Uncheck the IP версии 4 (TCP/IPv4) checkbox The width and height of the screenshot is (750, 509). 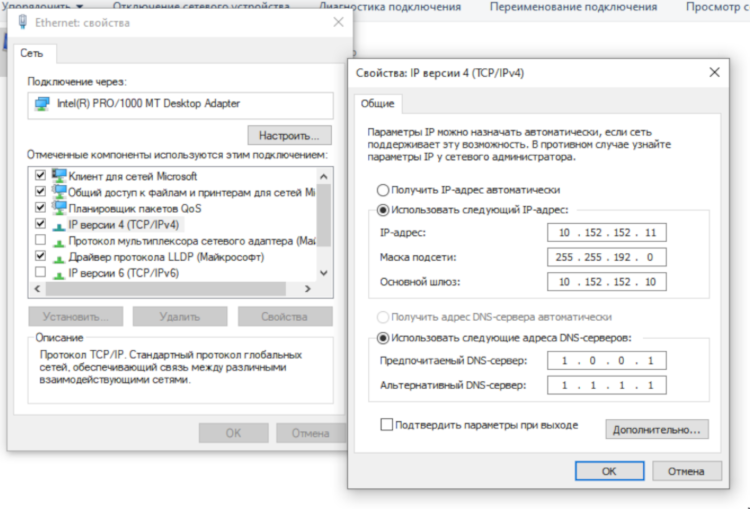tap(40, 225)
